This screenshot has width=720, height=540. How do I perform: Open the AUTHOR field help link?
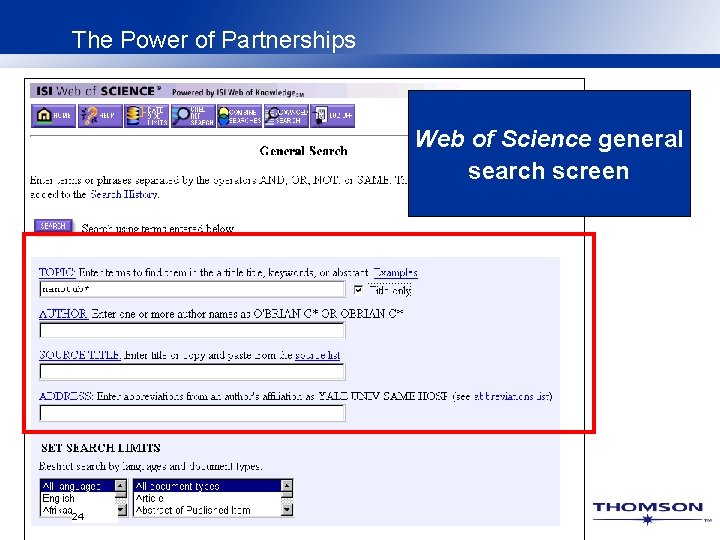tap(63, 314)
